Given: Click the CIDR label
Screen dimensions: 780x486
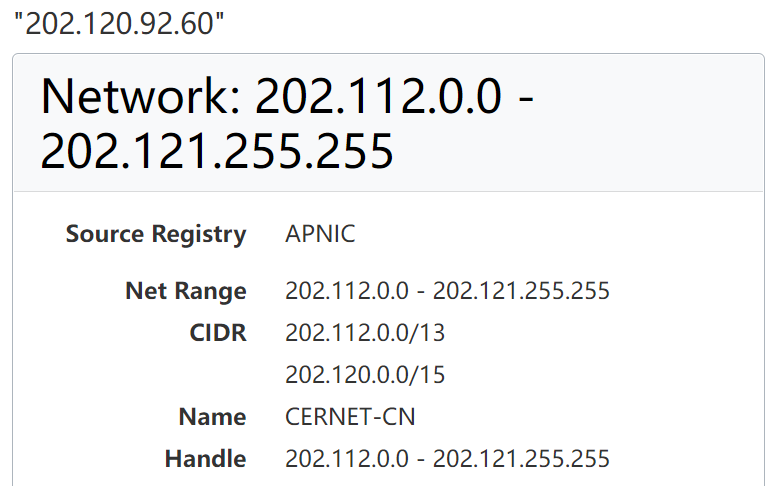Looking at the screenshot, I should pos(218,332).
